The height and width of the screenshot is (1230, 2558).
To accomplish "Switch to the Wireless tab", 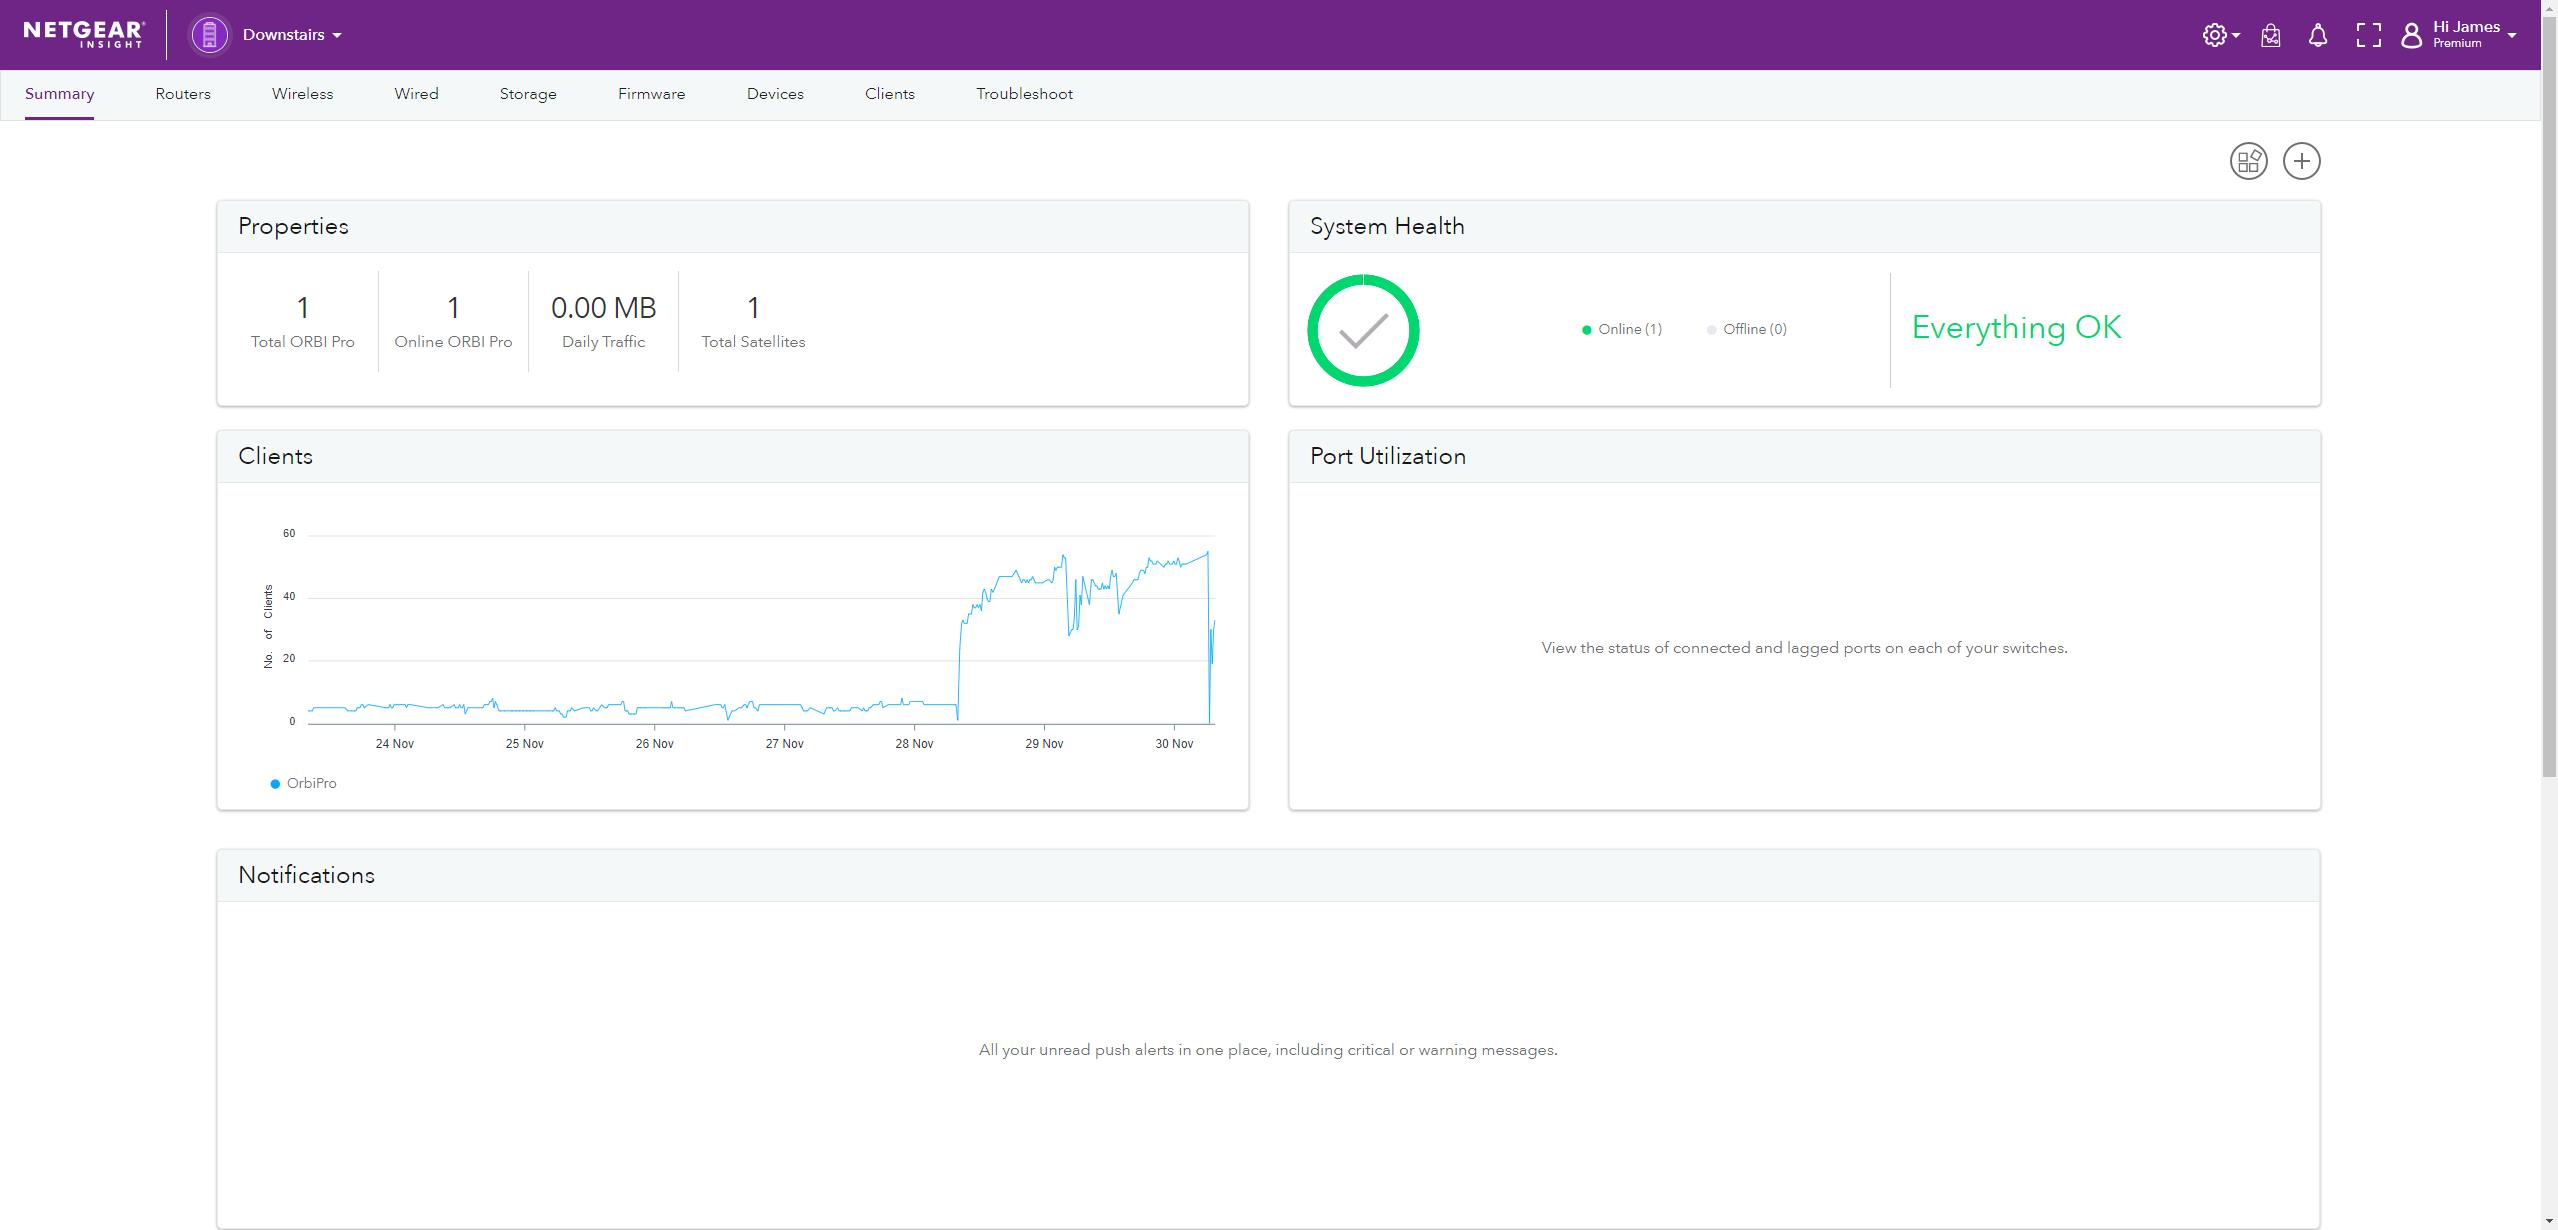I will (302, 94).
